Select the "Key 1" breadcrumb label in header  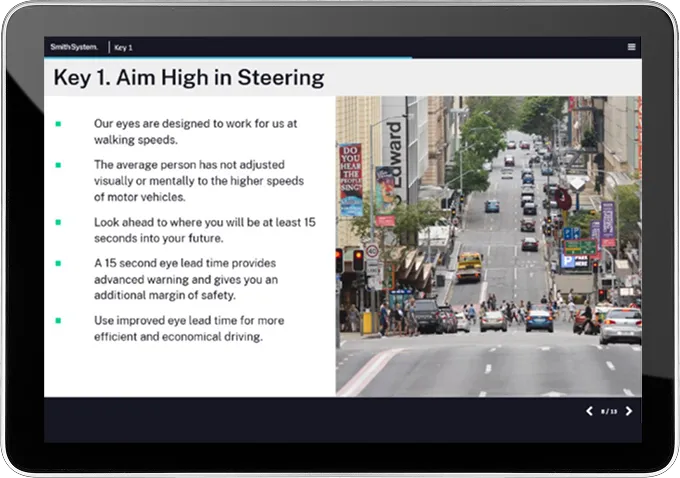click(123, 47)
